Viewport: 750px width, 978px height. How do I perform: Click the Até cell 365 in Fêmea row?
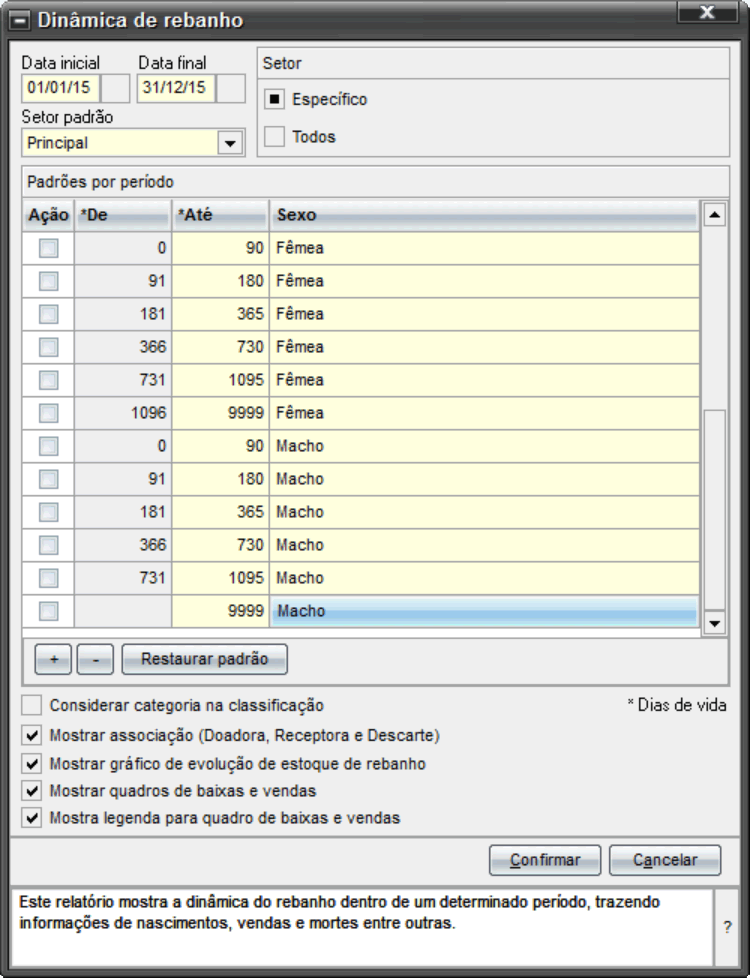tap(221, 314)
